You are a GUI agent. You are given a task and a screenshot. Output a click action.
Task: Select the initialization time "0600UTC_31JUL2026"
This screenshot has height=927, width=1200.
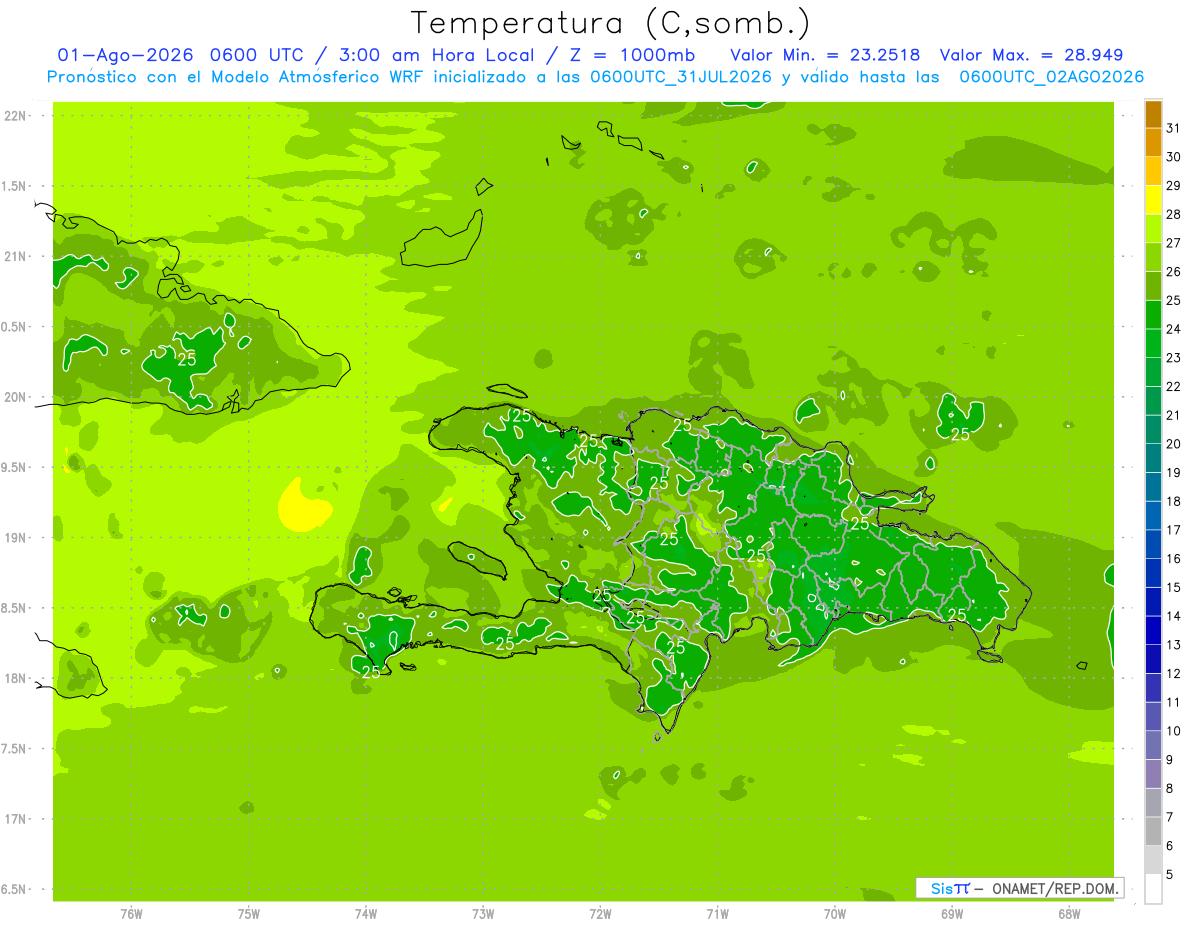680,77
